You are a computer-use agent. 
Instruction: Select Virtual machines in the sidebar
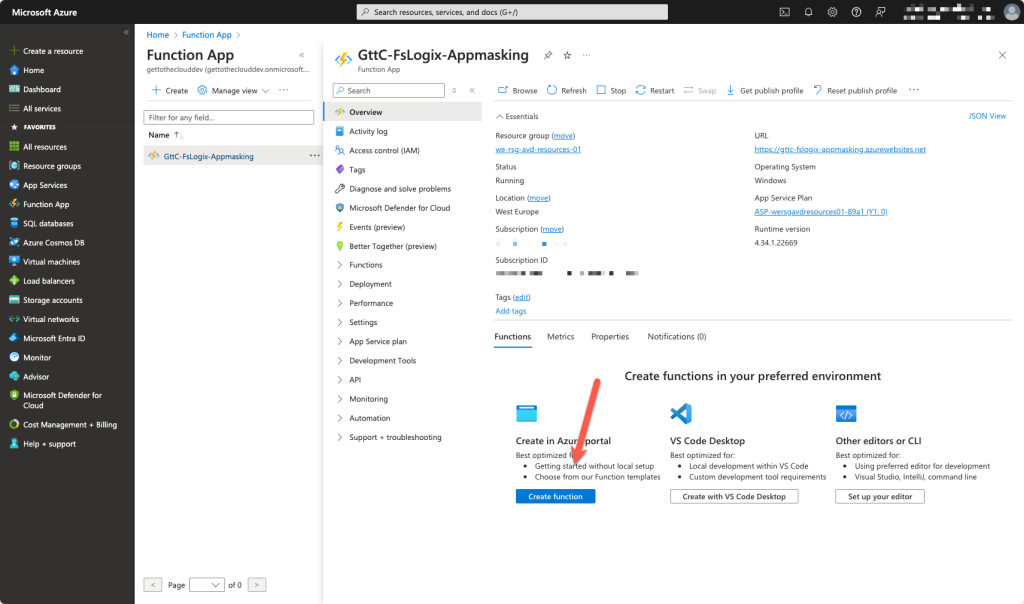51,262
